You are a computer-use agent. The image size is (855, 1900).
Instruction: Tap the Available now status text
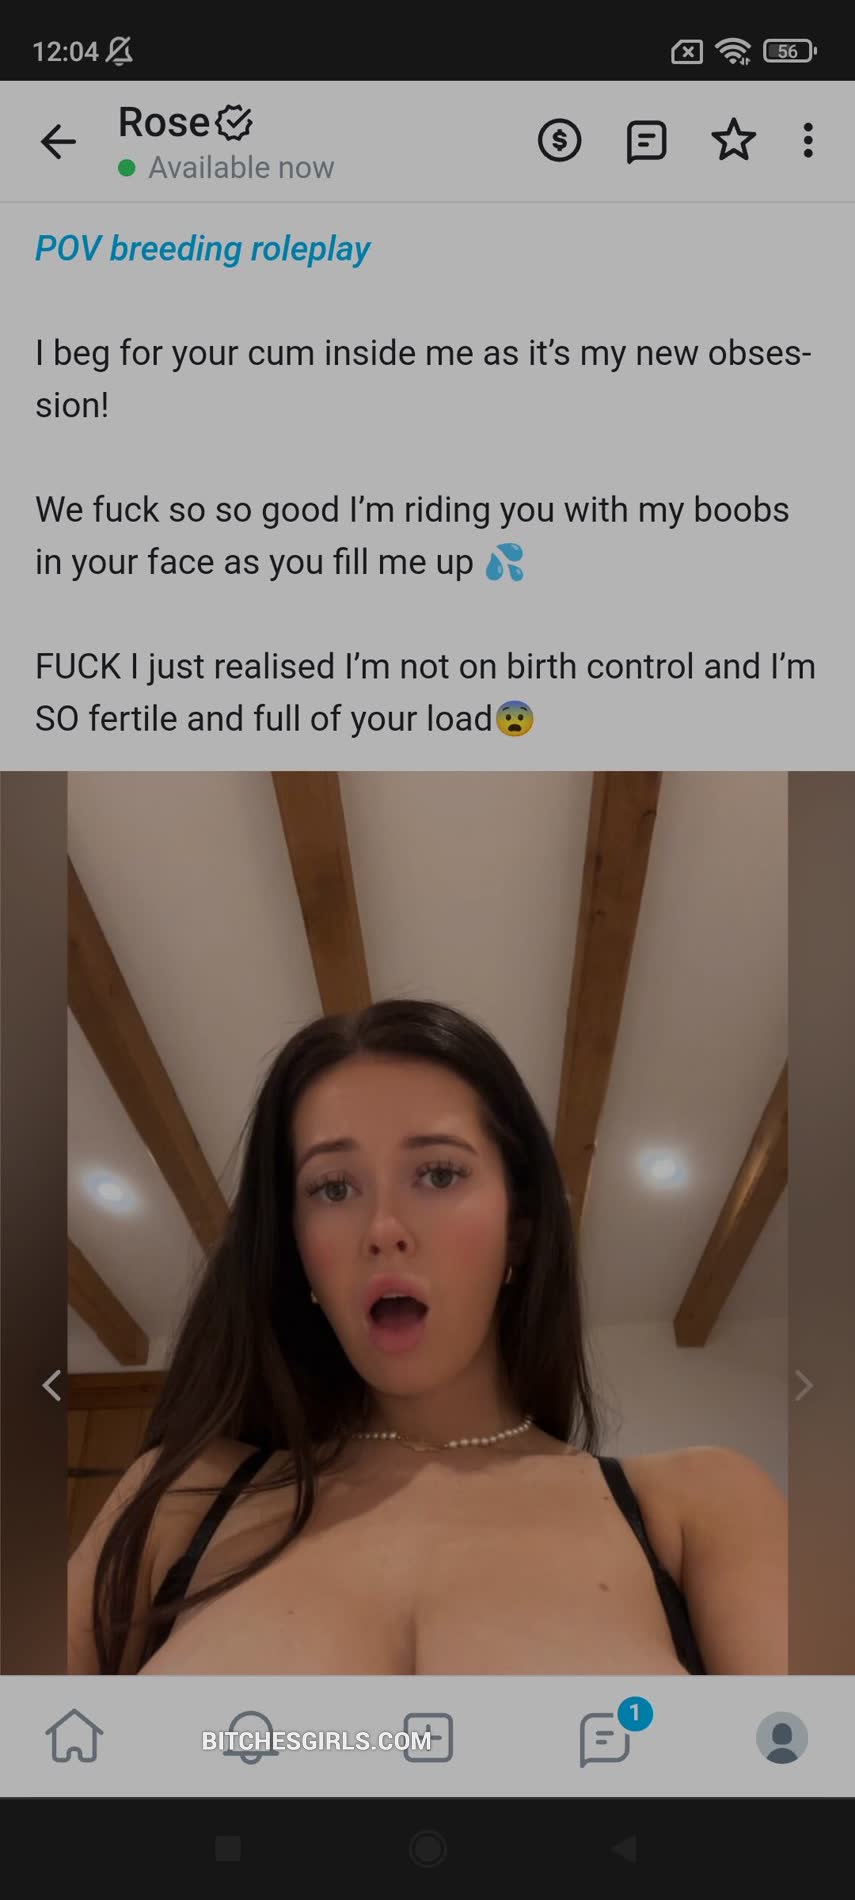(x=241, y=168)
